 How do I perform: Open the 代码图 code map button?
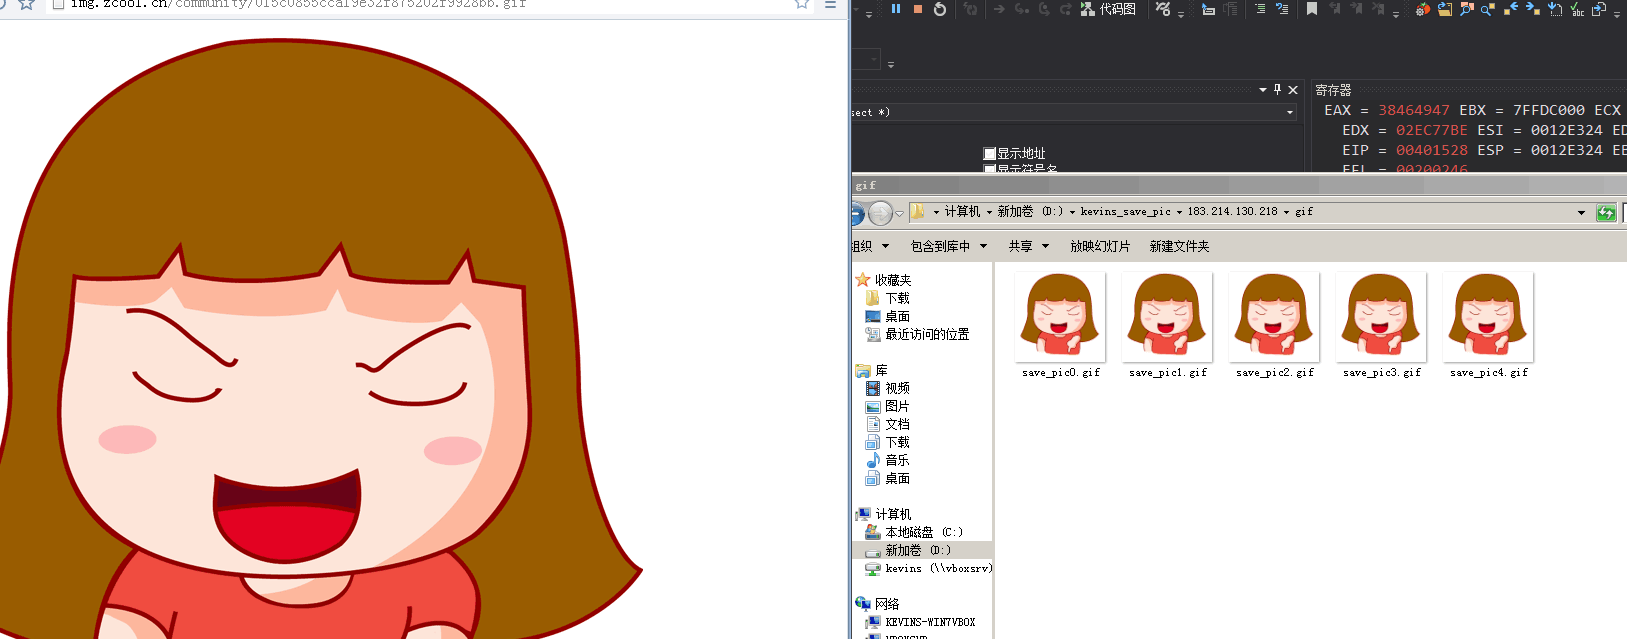[1108, 9]
